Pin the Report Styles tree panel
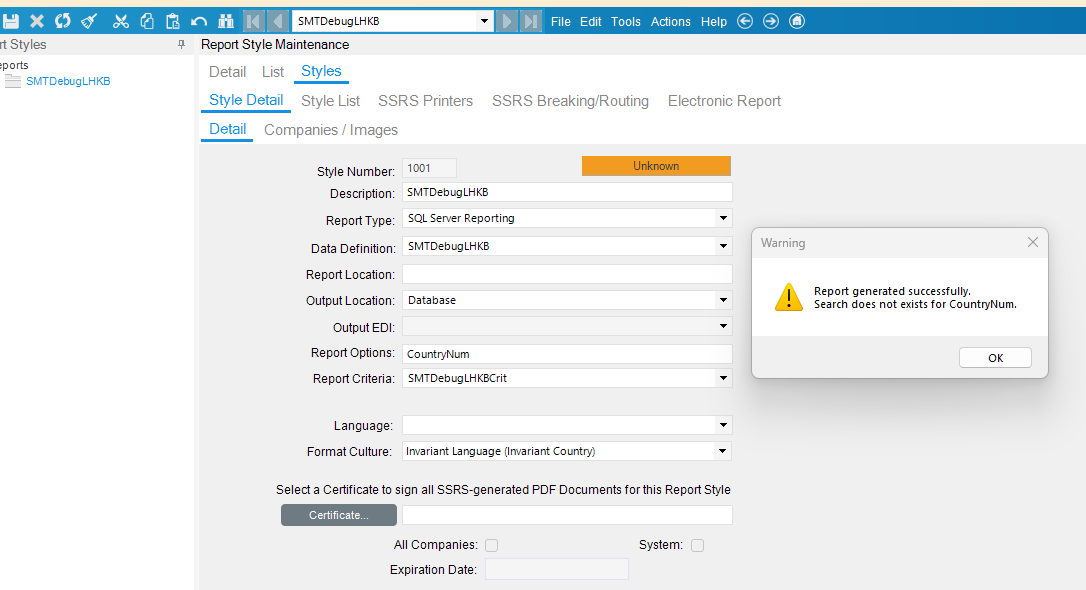 pyautogui.click(x=181, y=44)
